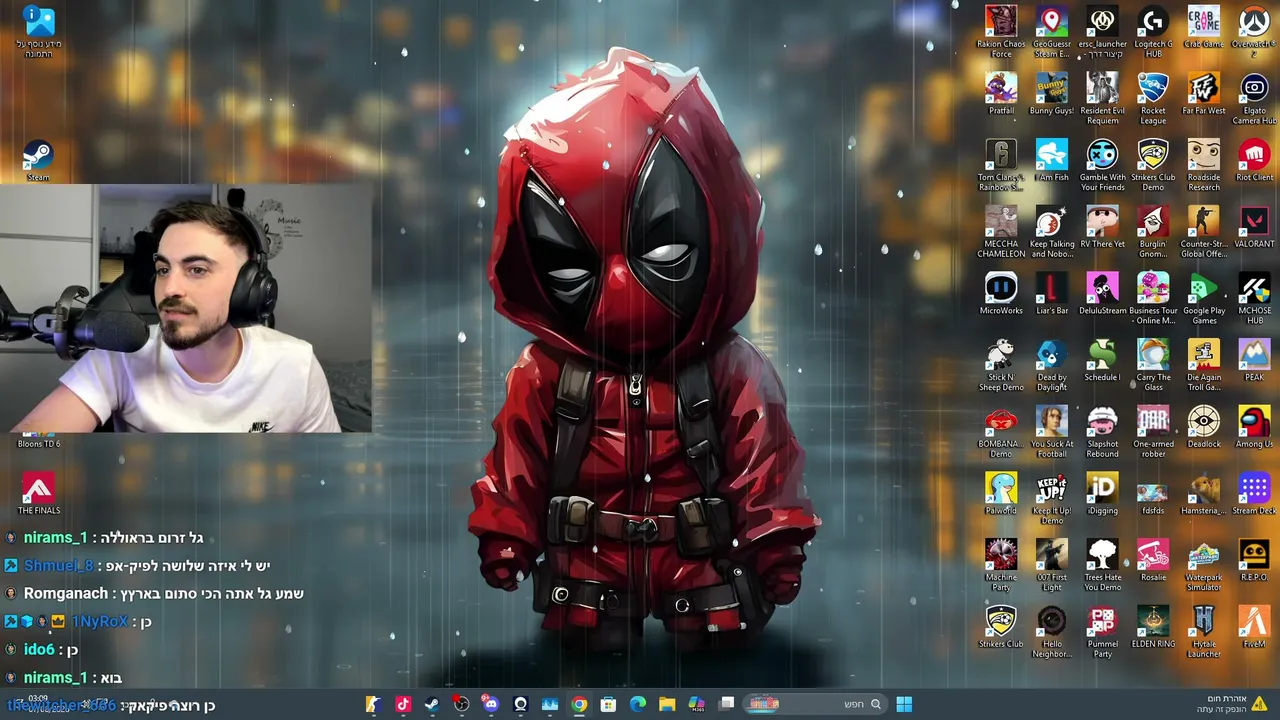The height and width of the screenshot is (720, 1280).
Task: Select the MCHOSE HUB desktop shortcut
Action: click(x=1254, y=299)
